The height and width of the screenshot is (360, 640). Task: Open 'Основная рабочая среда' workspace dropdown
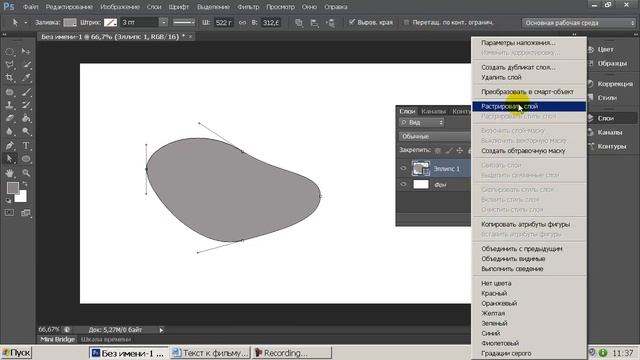point(579,23)
